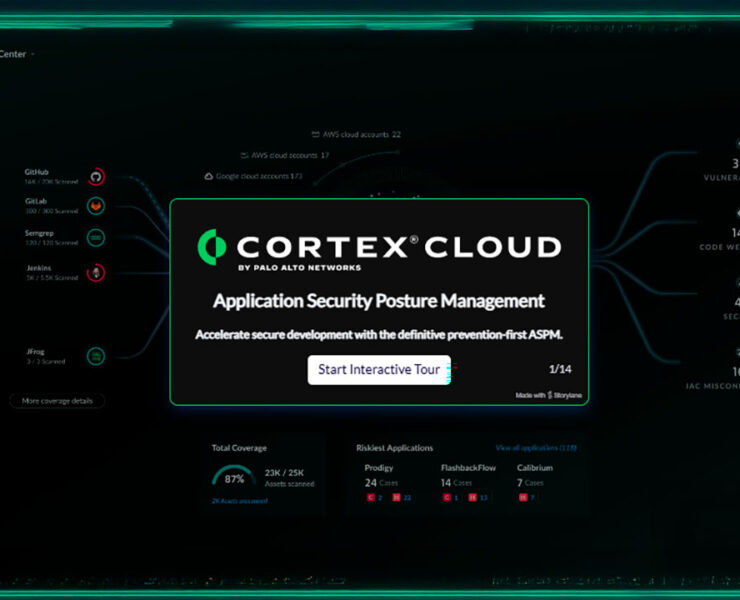This screenshot has height=600, width=740.
Task: Click the GitLab fox icon
Action: click(x=96, y=206)
